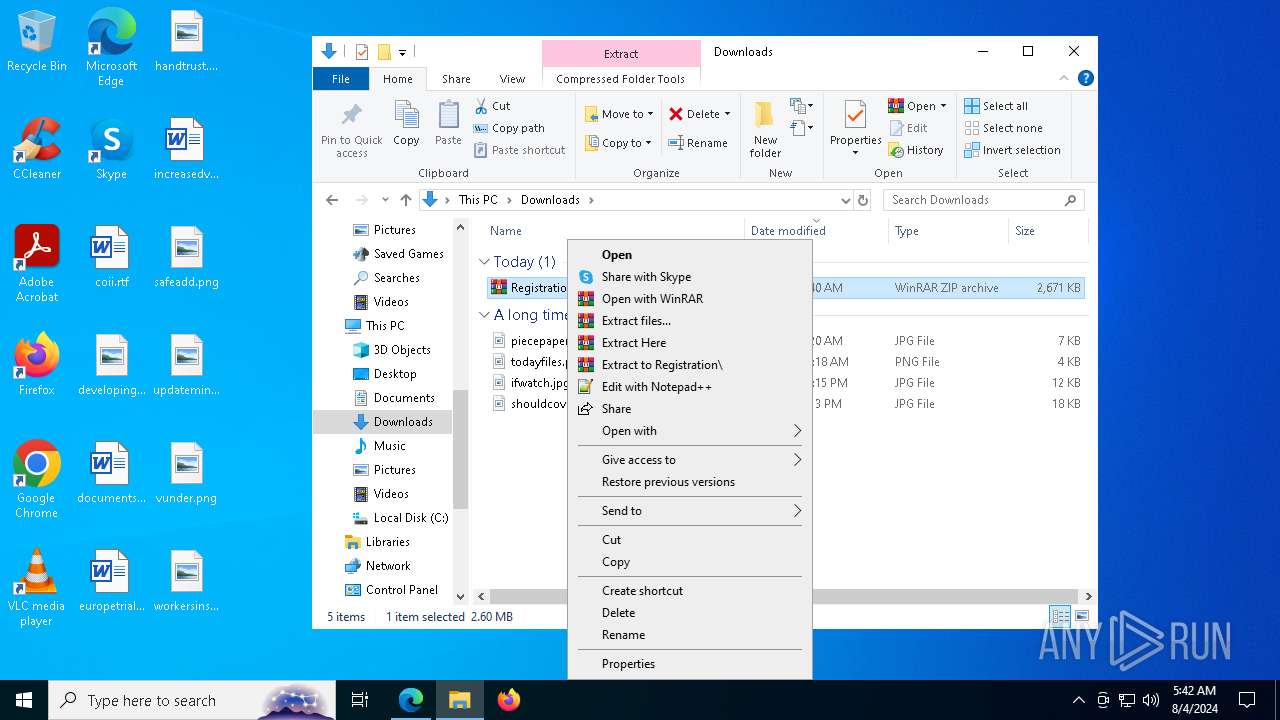Open CCleaner desktop shortcut

[37, 150]
